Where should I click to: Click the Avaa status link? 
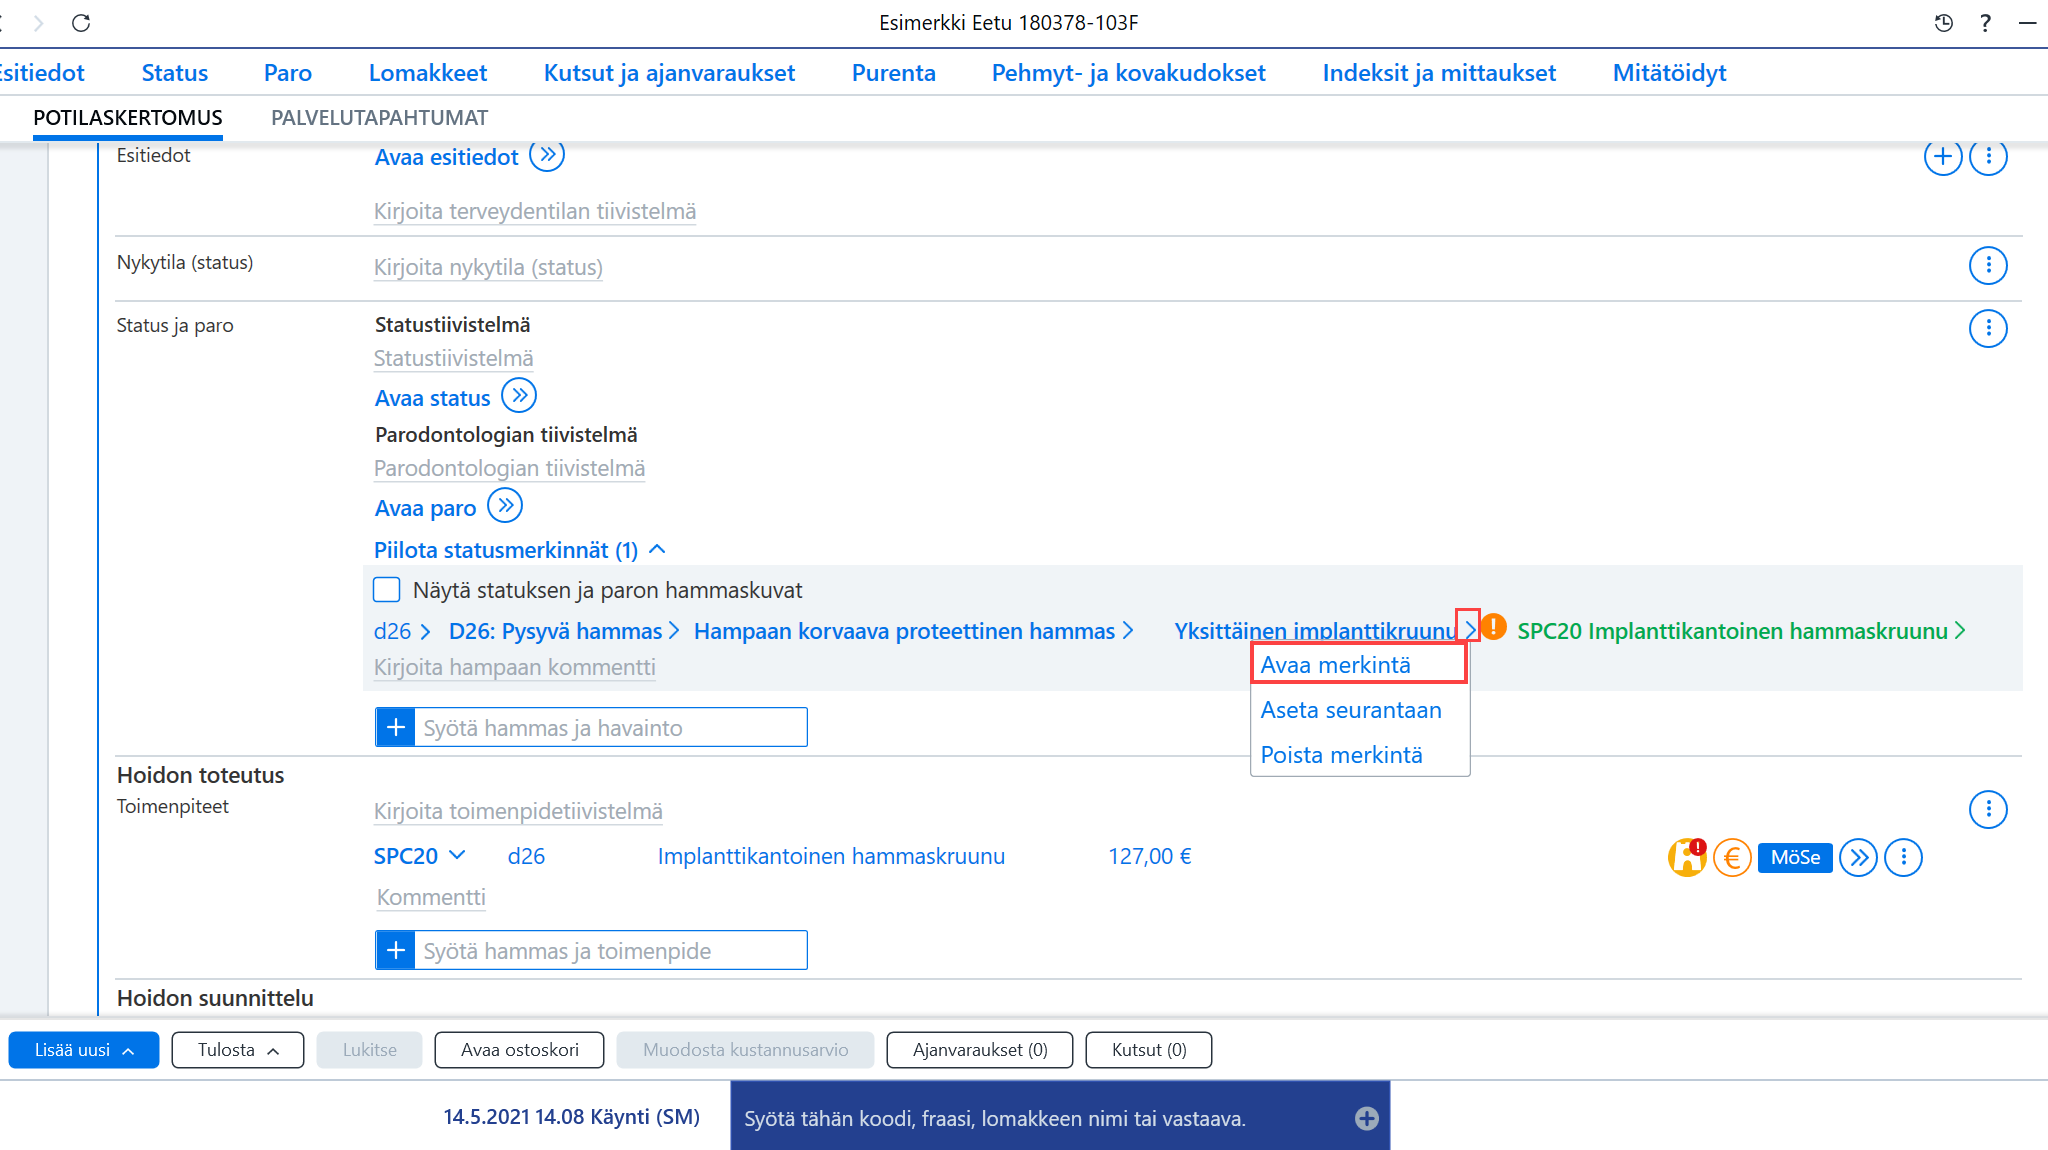[x=432, y=398]
